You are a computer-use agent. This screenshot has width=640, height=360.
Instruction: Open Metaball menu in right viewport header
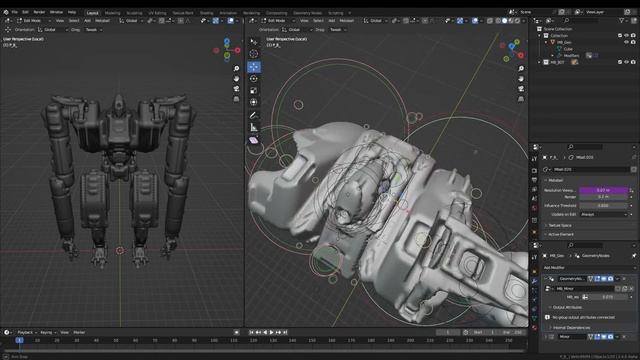(347, 20)
